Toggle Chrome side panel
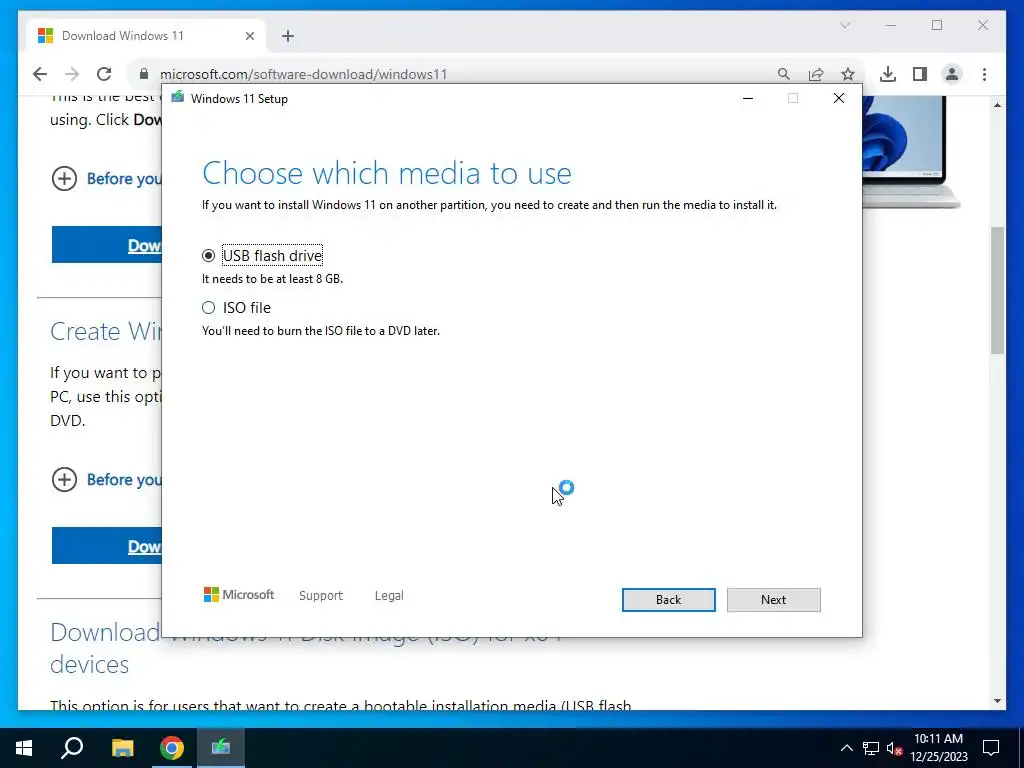The image size is (1024, 768). [x=920, y=74]
